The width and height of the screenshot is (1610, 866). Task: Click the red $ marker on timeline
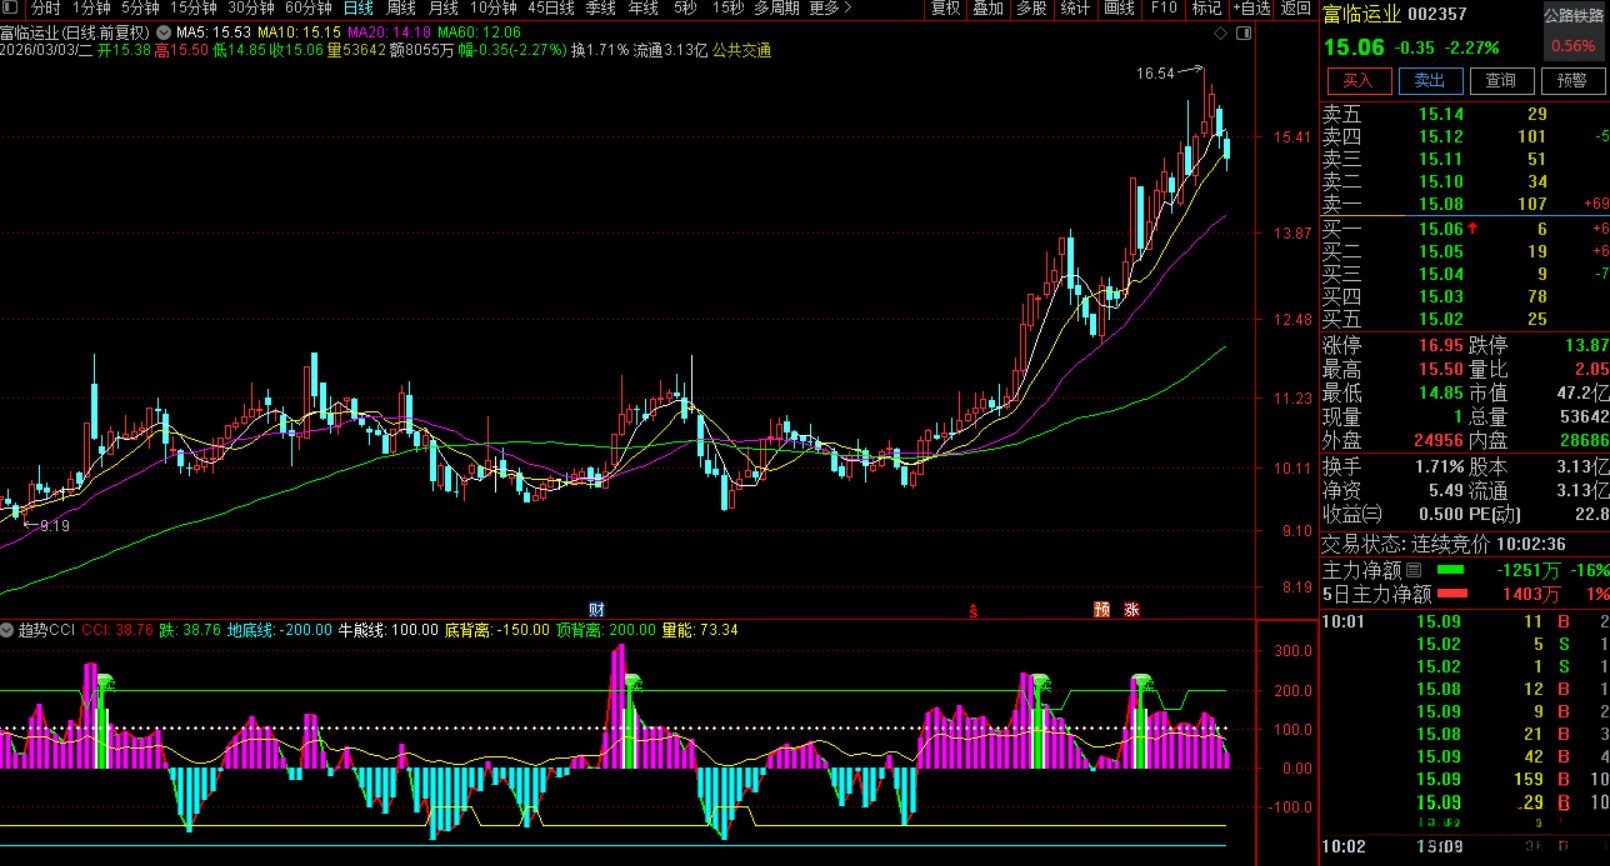973,610
